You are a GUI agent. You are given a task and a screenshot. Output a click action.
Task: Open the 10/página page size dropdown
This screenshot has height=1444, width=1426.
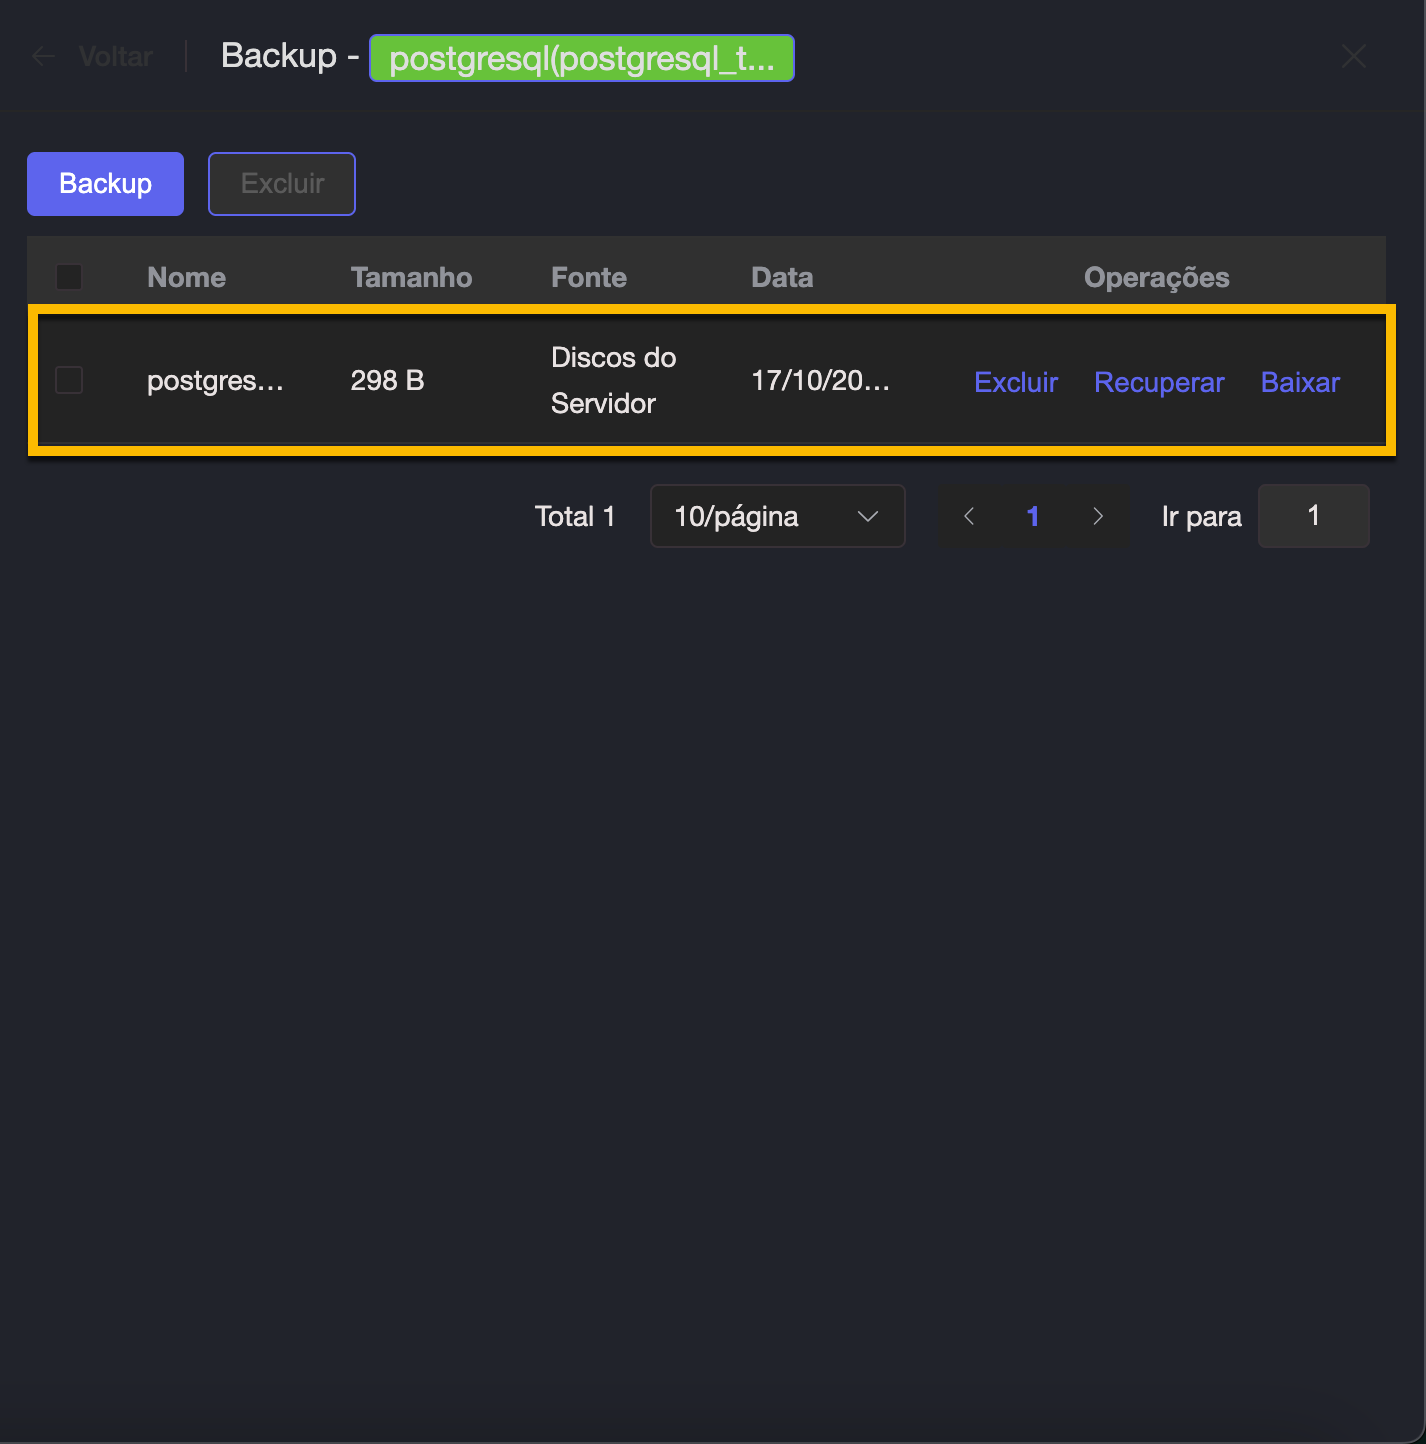click(x=777, y=516)
